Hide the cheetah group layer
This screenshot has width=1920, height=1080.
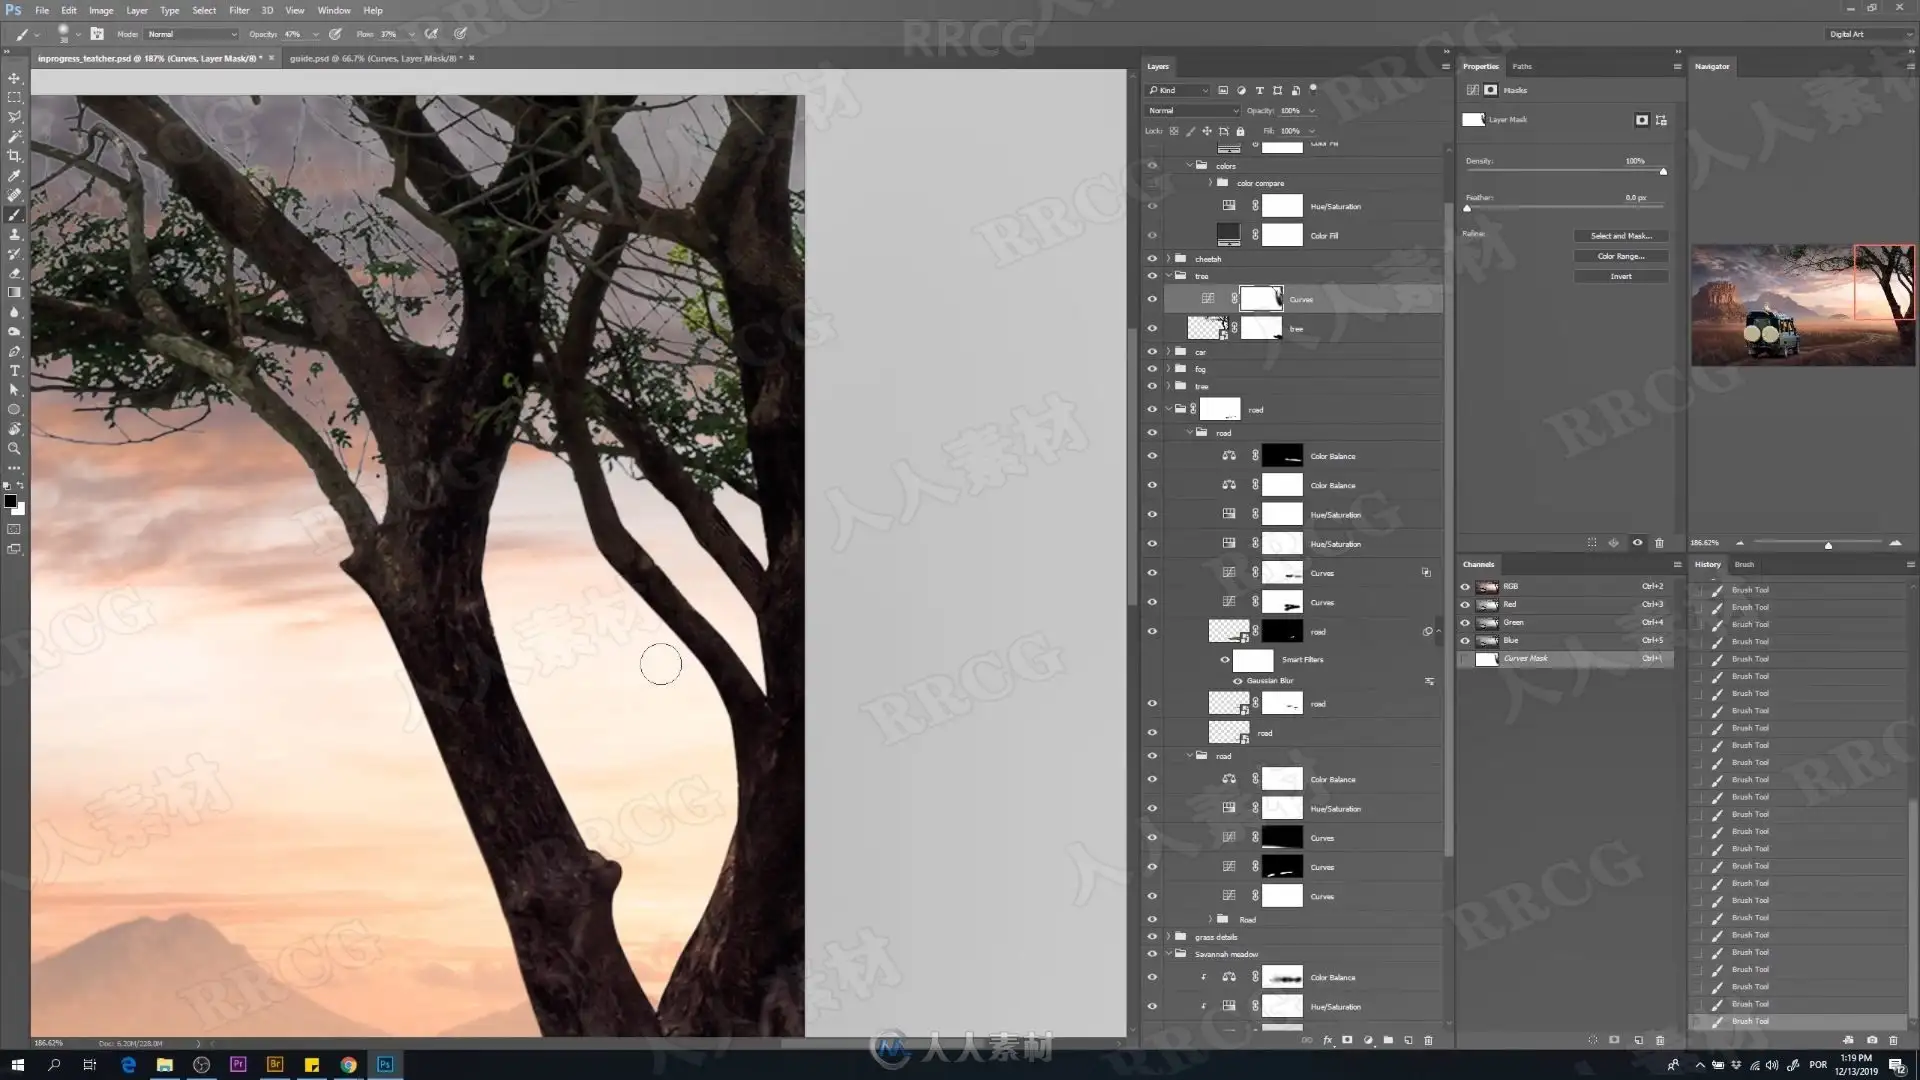click(x=1152, y=259)
